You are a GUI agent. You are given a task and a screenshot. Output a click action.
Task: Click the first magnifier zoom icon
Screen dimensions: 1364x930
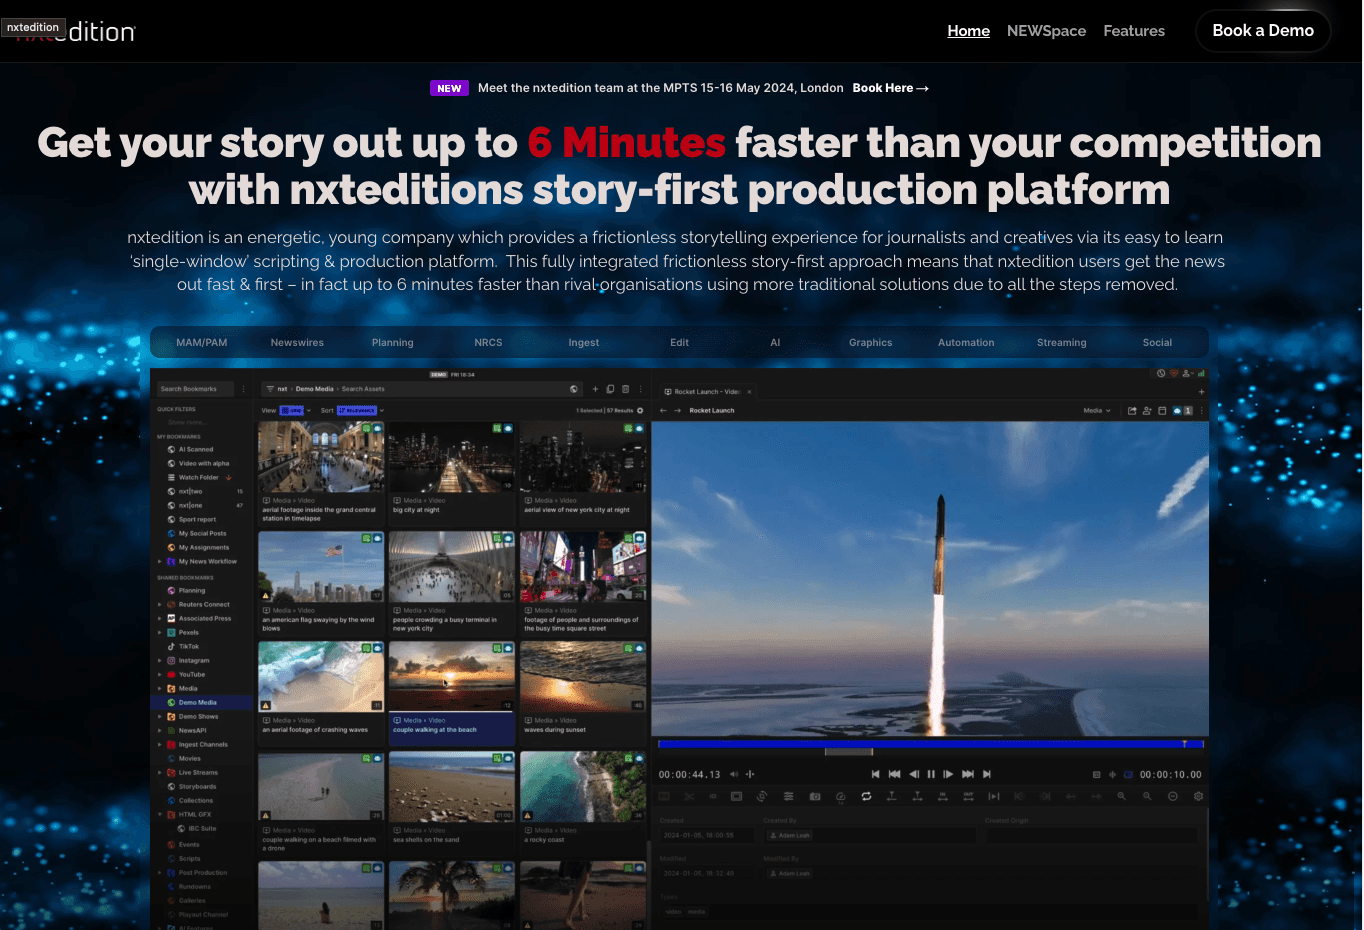pyautogui.click(x=1121, y=797)
